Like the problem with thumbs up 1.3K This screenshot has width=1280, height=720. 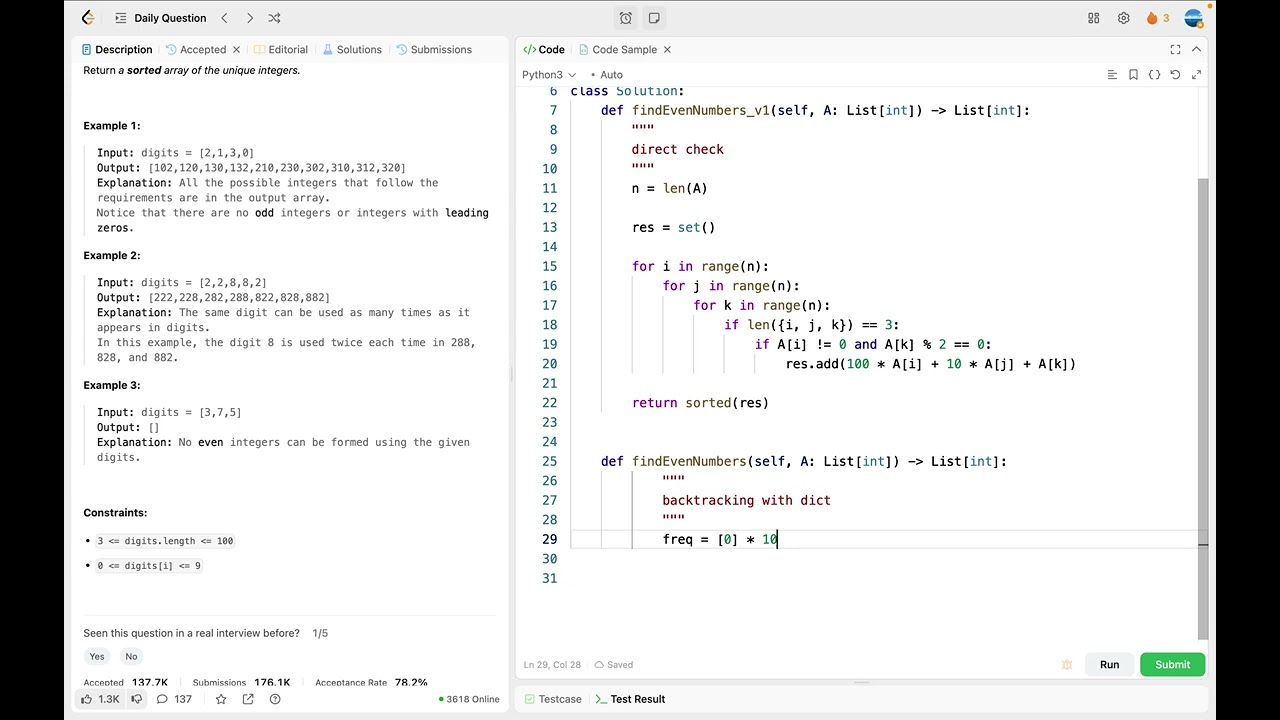coord(100,699)
